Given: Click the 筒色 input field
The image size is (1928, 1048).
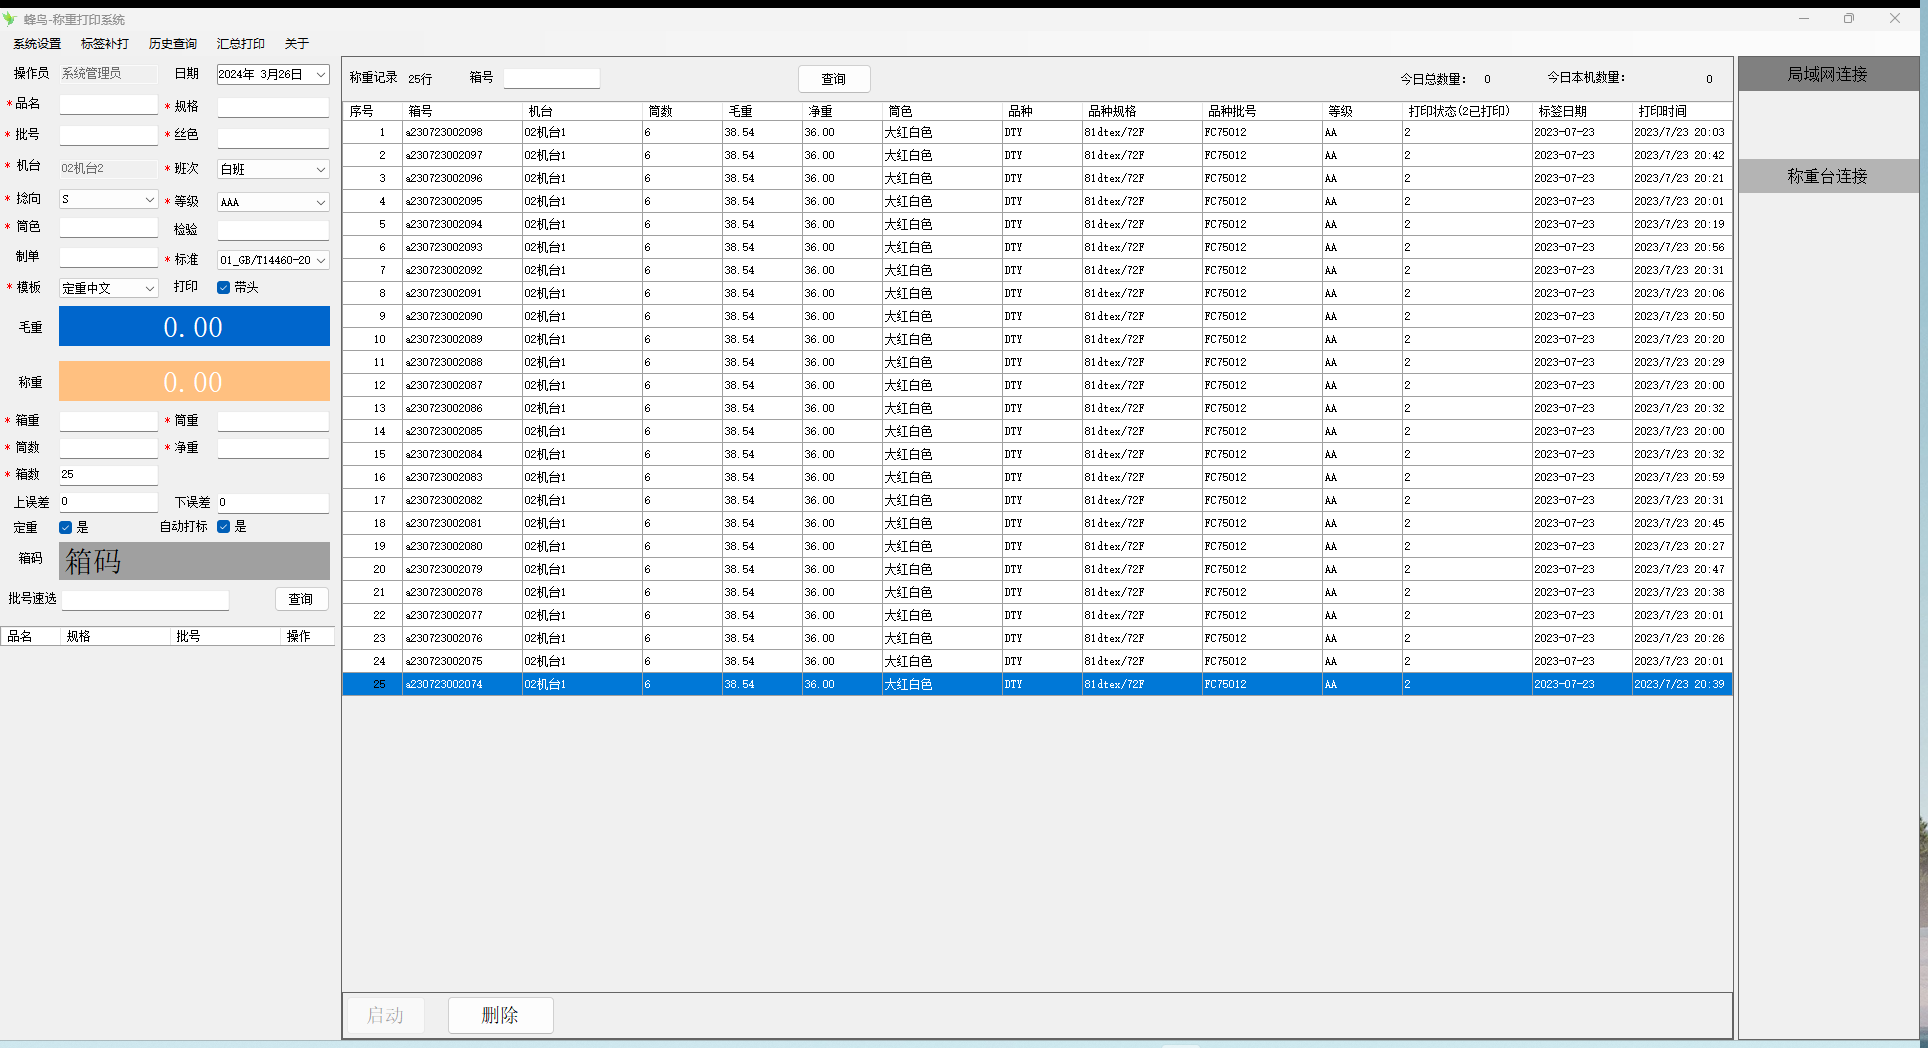Looking at the screenshot, I should (x=108, y=227).
